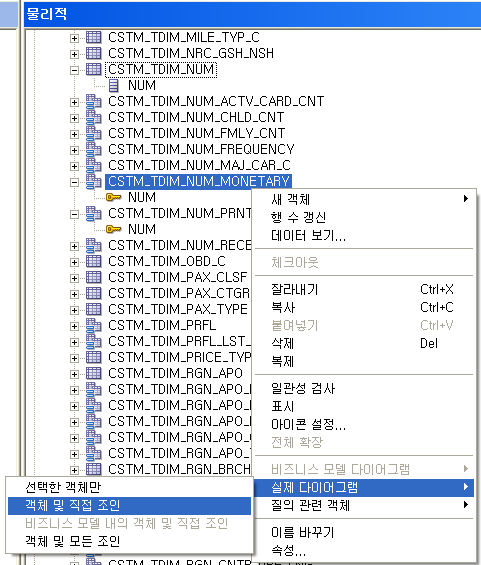This screenshot has width=481, height=565.
Task: Open 속성... from context menu
Action: [x=364, y=550]
